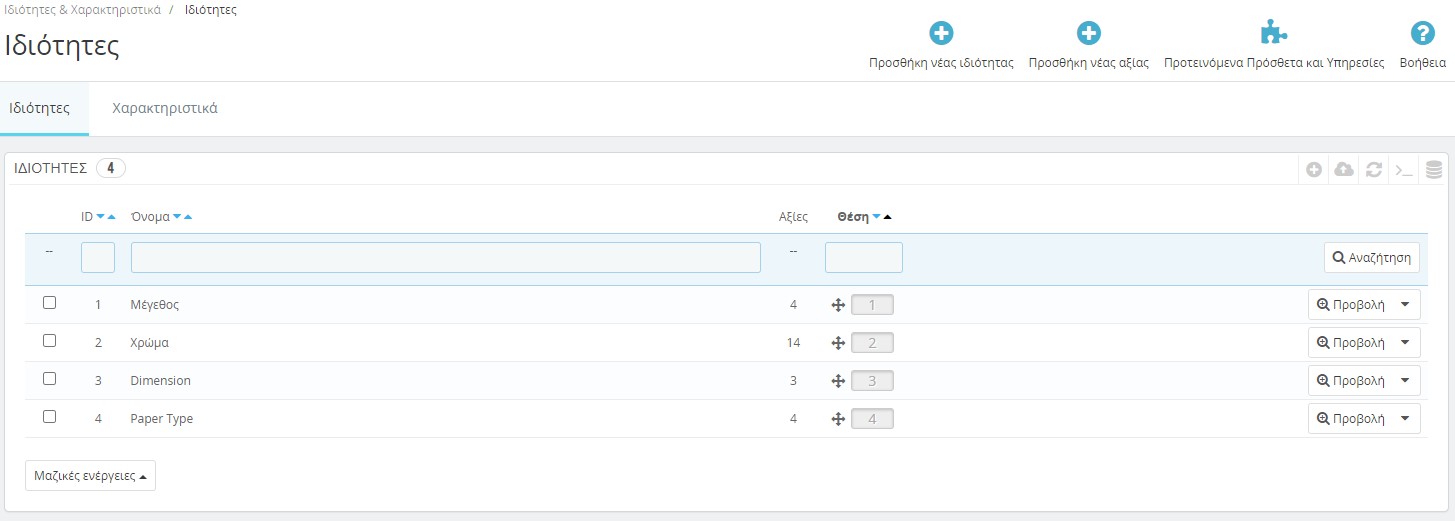Check the Paper Type row checkbox
This screenshot has height=521, width=1455.
[x=49, y=417]
